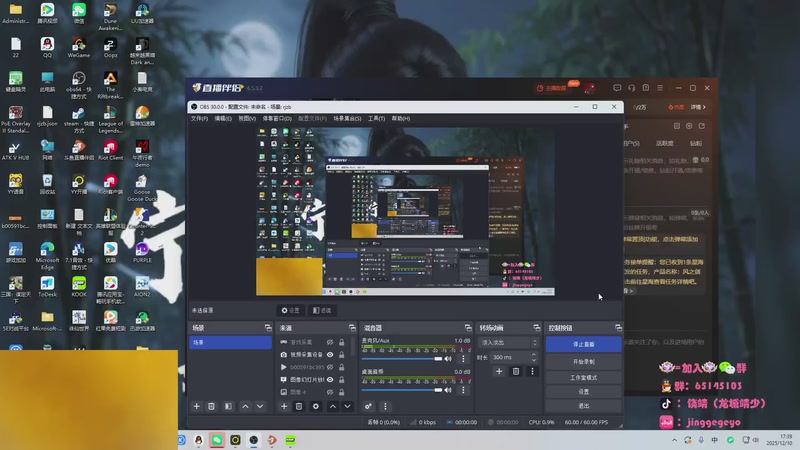Undock the 控制按钮 panel
The height and width of the screenshot is (450, 800).
coord(618,328)
